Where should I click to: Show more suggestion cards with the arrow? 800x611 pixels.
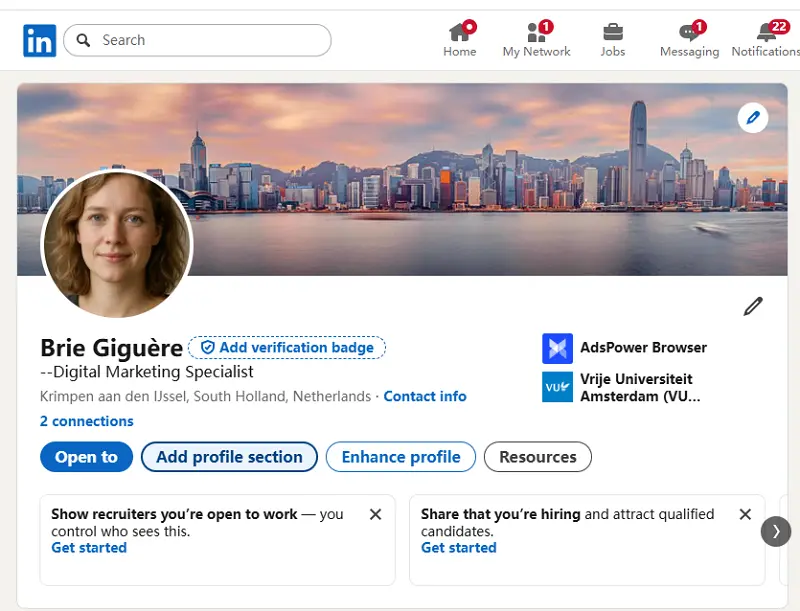[x=776, y=531]
